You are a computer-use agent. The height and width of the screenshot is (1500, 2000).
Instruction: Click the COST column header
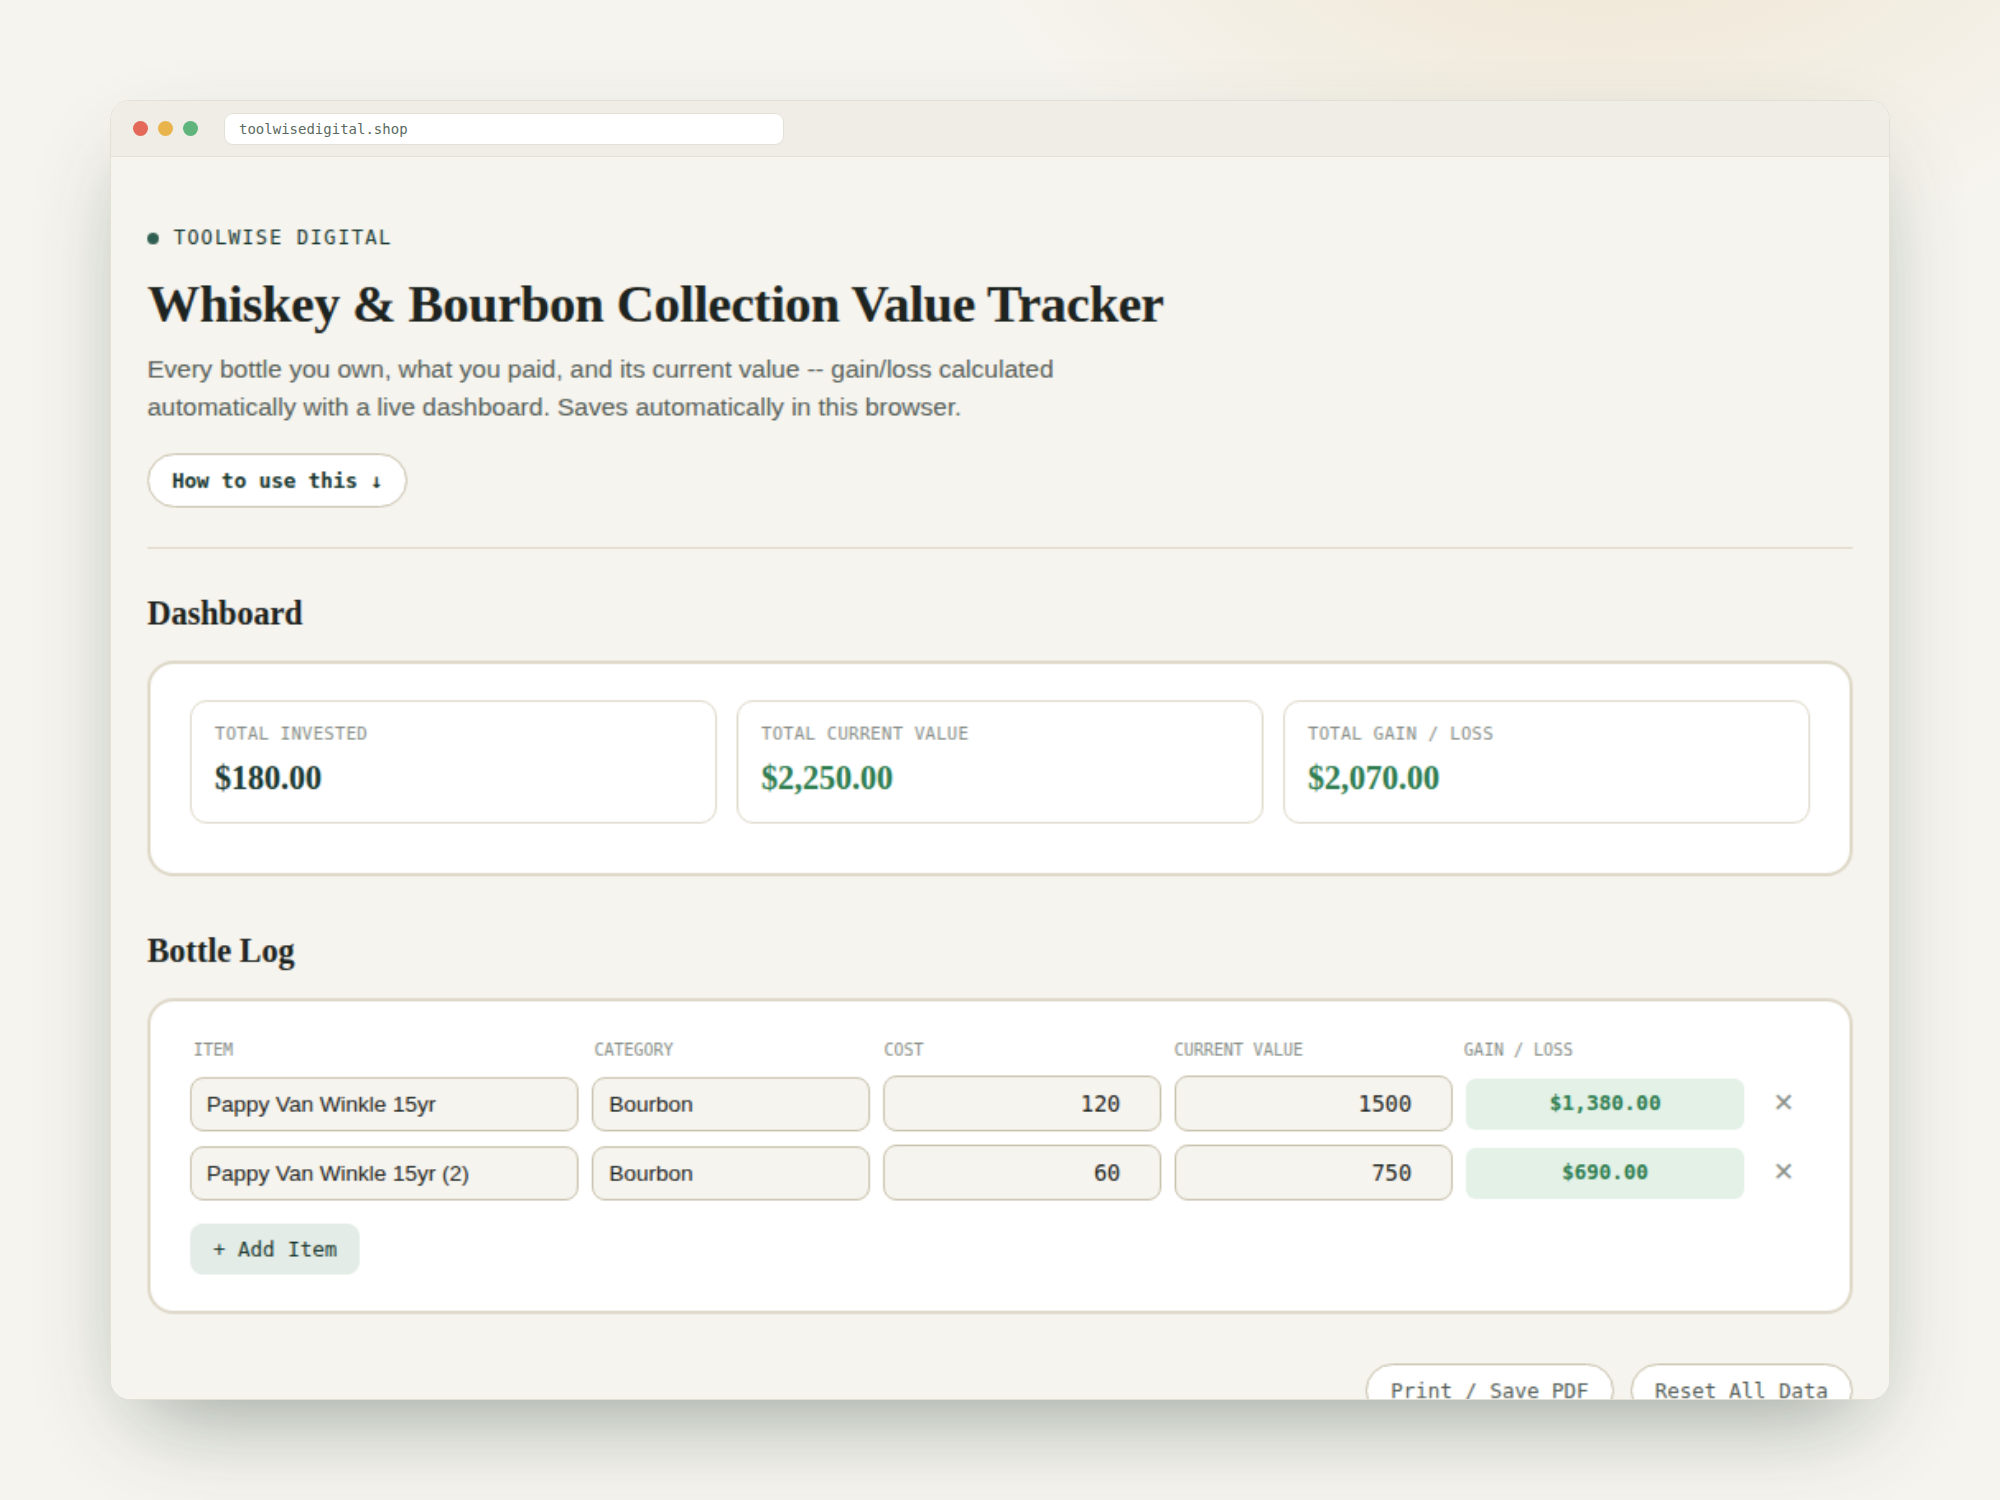pos(904,1049)
